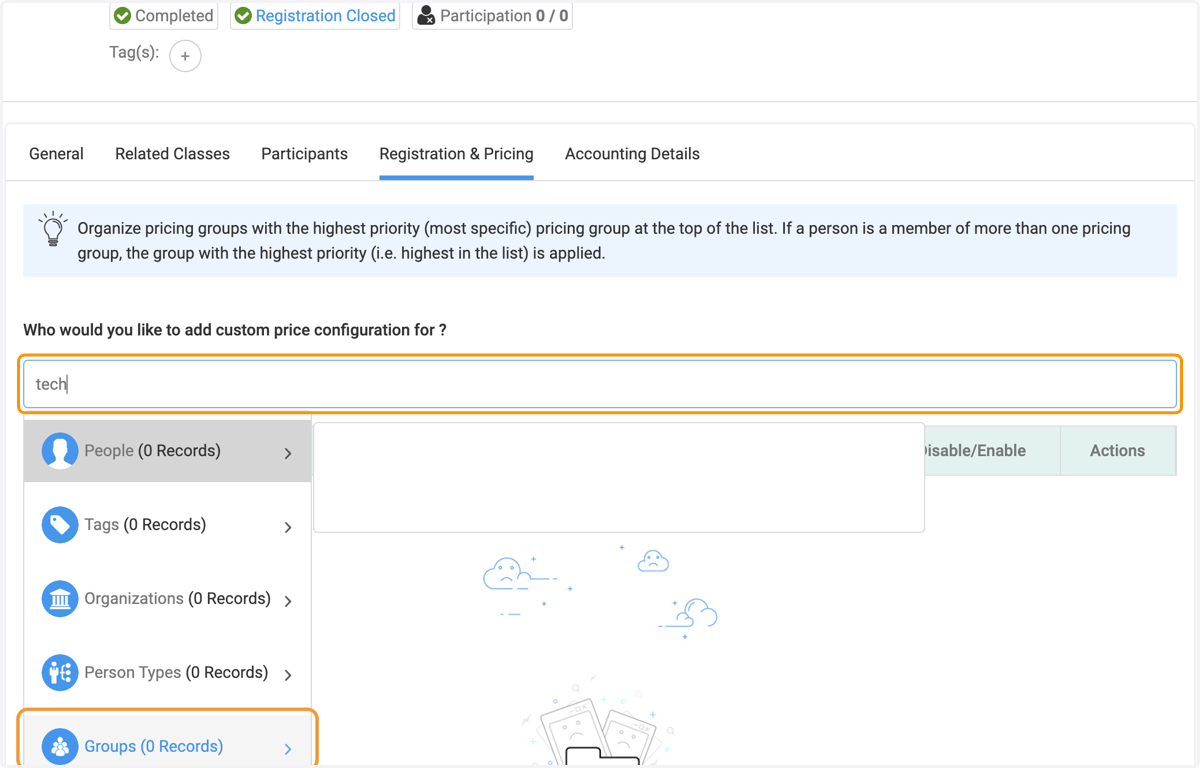Open the Related Classes tab

pos(172,154)
